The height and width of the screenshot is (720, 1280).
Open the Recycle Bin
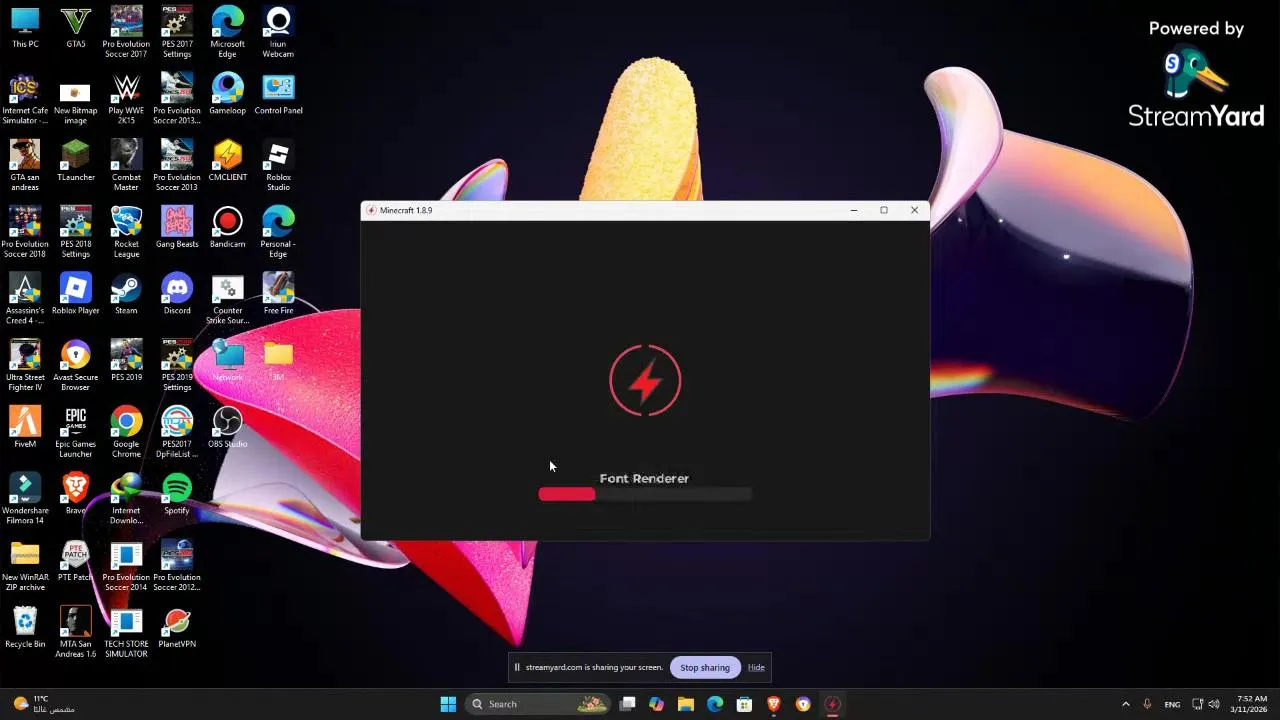point(25,627)
